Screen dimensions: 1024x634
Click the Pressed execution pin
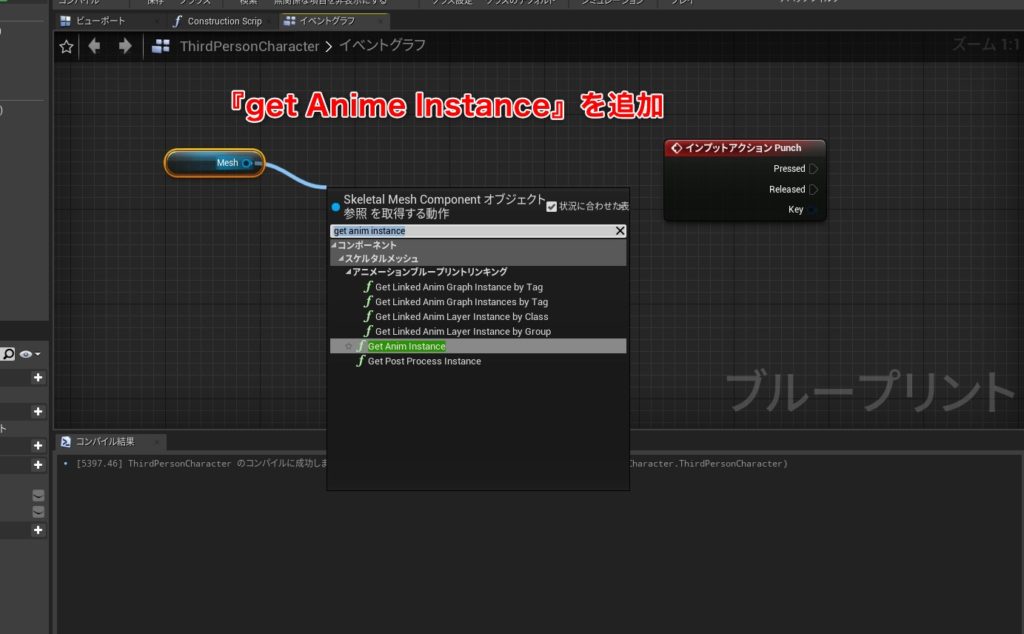click(x=813, y=168)
